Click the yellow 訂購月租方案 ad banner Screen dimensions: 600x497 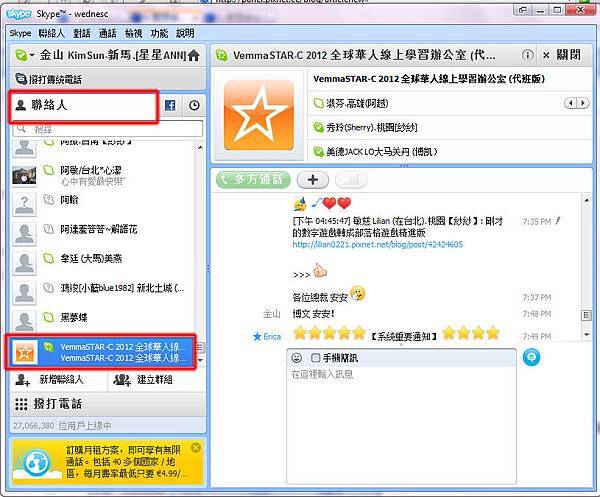click(108, 462)
